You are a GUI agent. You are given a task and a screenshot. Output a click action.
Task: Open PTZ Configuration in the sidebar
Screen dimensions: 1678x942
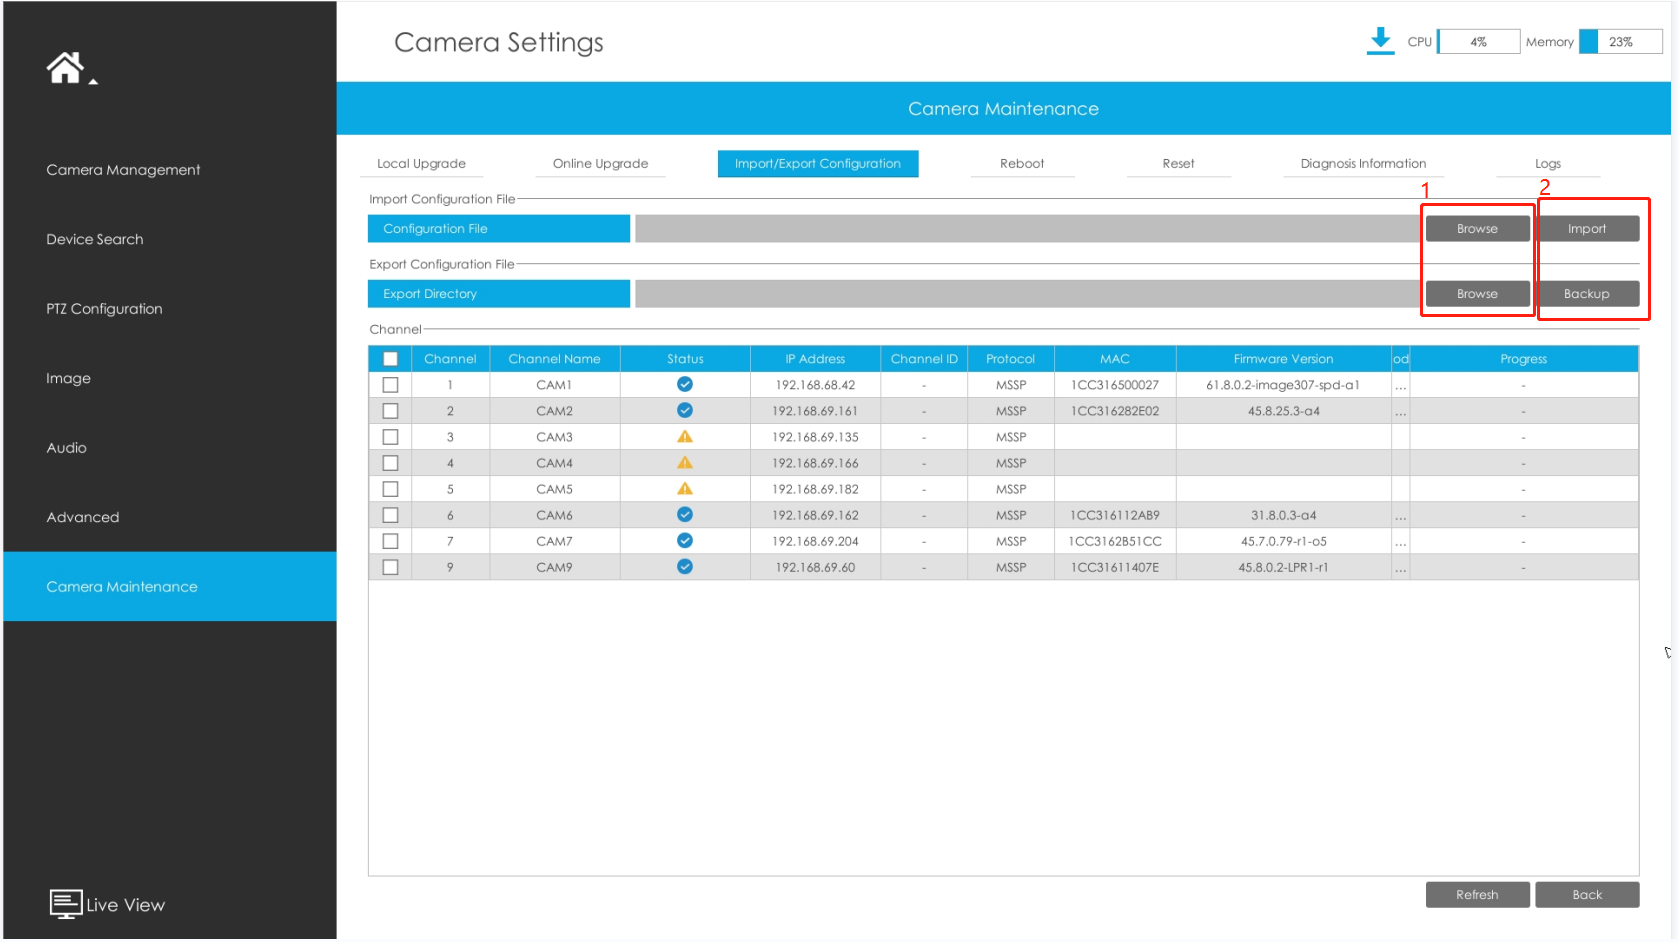coord(104,309)
